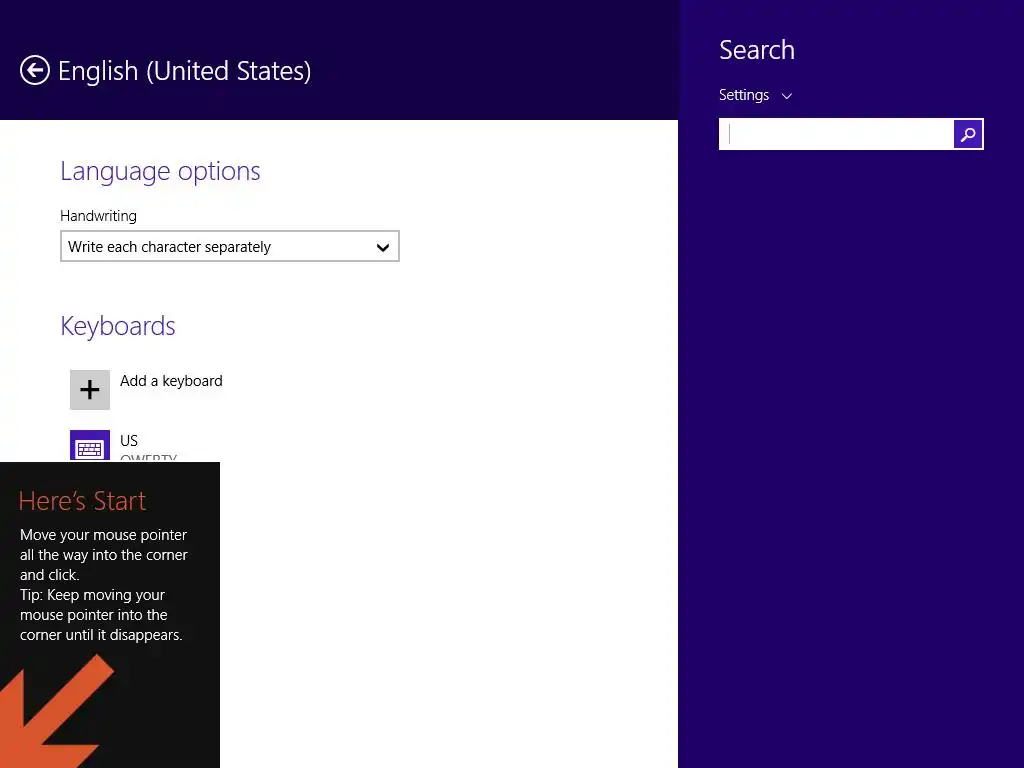1024x768 pixels.
Task: Click the 'Here's Start' tip heading
Action: point(82,501)
